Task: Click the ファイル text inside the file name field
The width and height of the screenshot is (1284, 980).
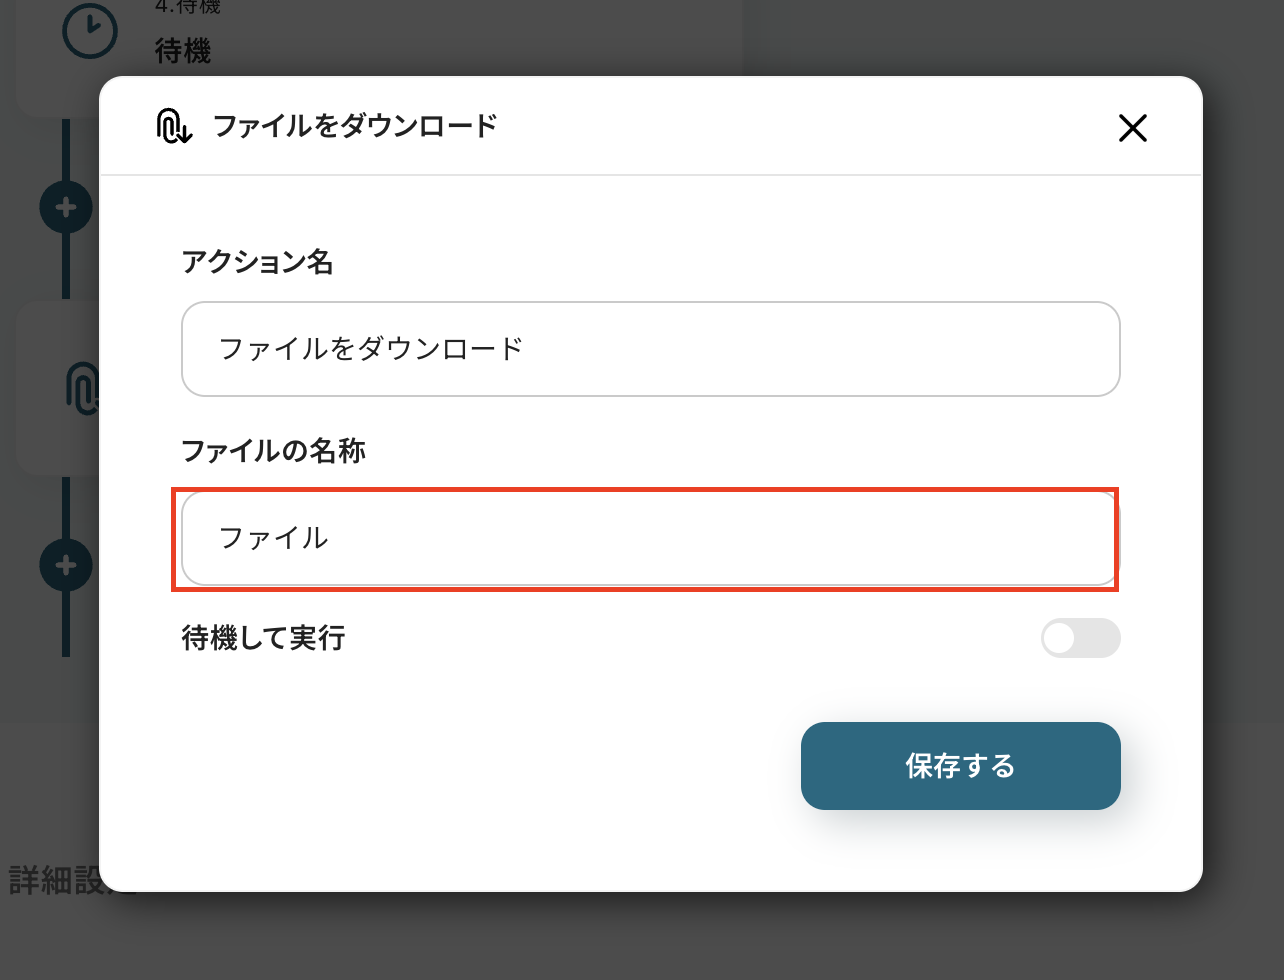Action: click(273, 538)
